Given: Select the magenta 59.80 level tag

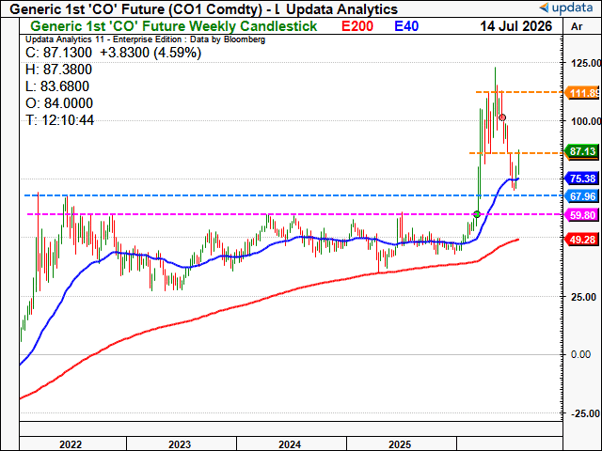Looking at the screenshot, I should 582,215.
